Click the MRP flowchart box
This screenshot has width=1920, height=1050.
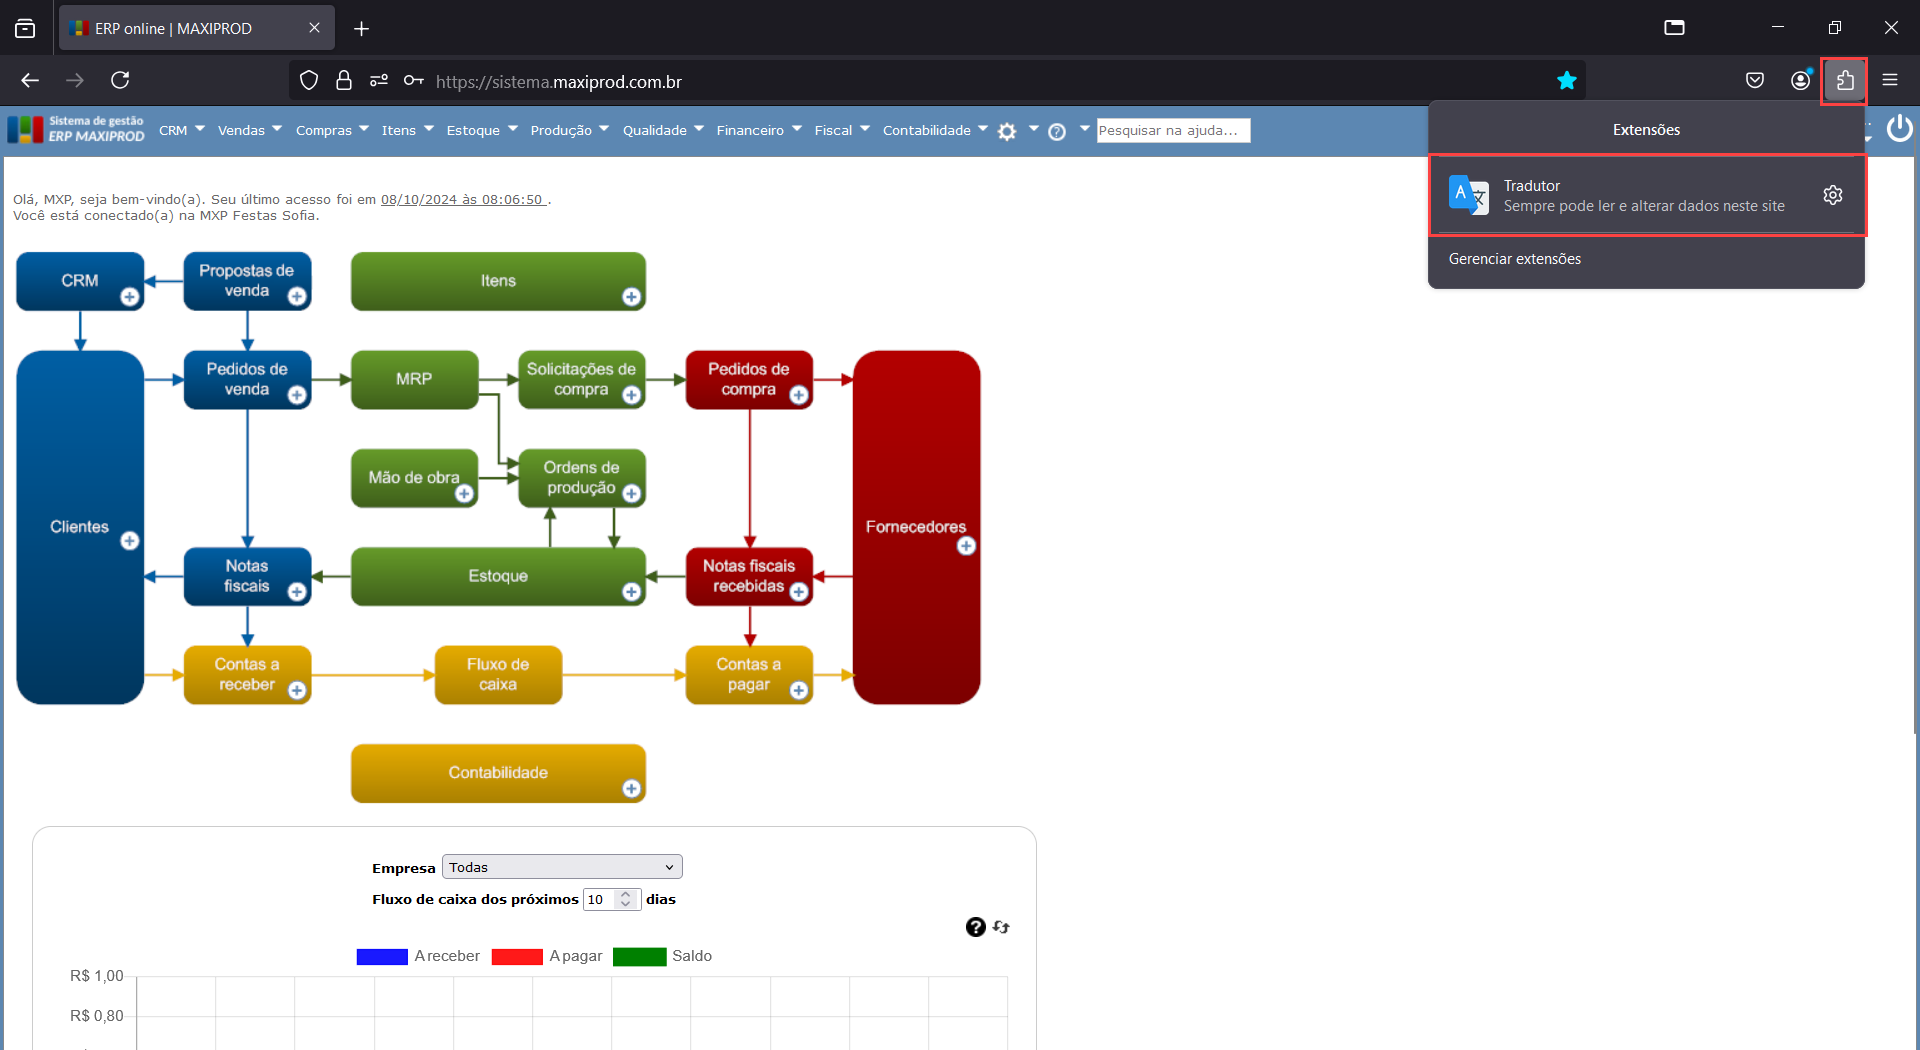point(414,379)
